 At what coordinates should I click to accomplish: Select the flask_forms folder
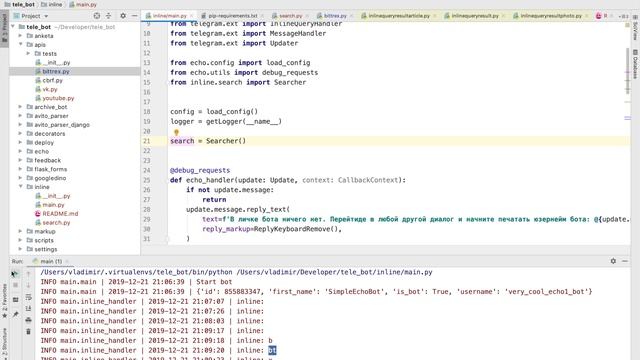point(50,169)
